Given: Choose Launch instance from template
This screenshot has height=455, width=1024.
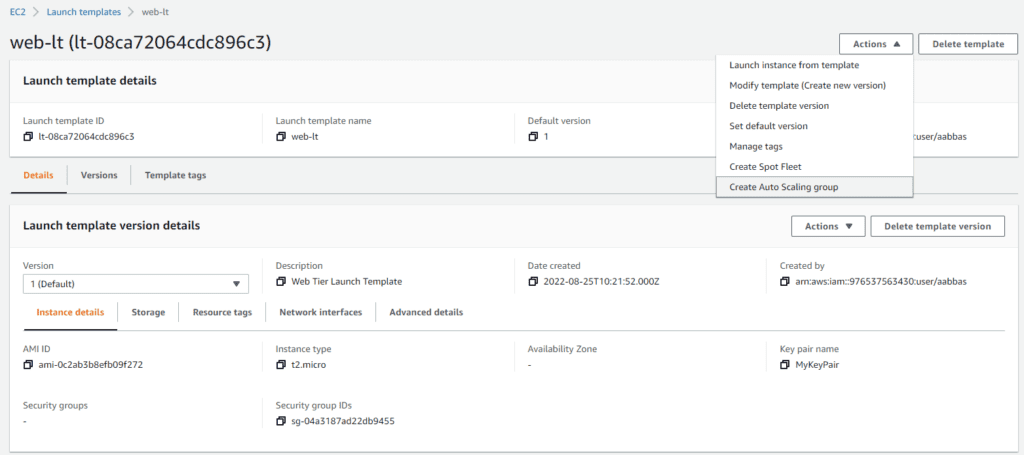Looking at the screenshot, I should [x=814, y=65].
